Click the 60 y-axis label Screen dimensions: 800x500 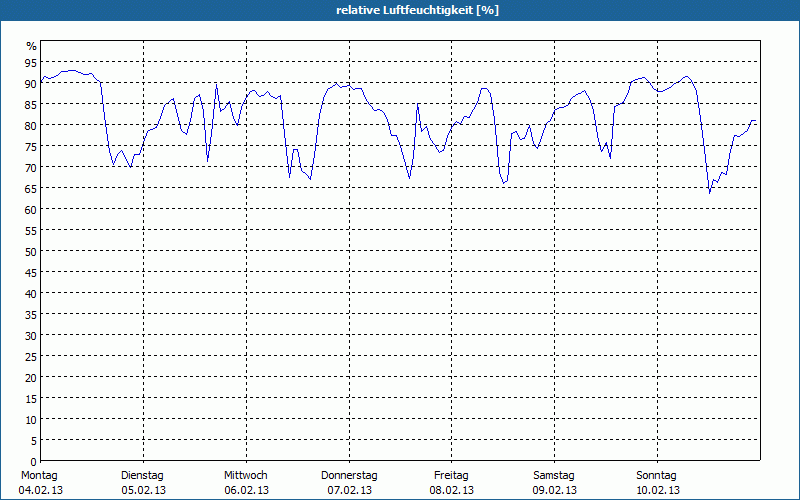click(x=31, y=209)
